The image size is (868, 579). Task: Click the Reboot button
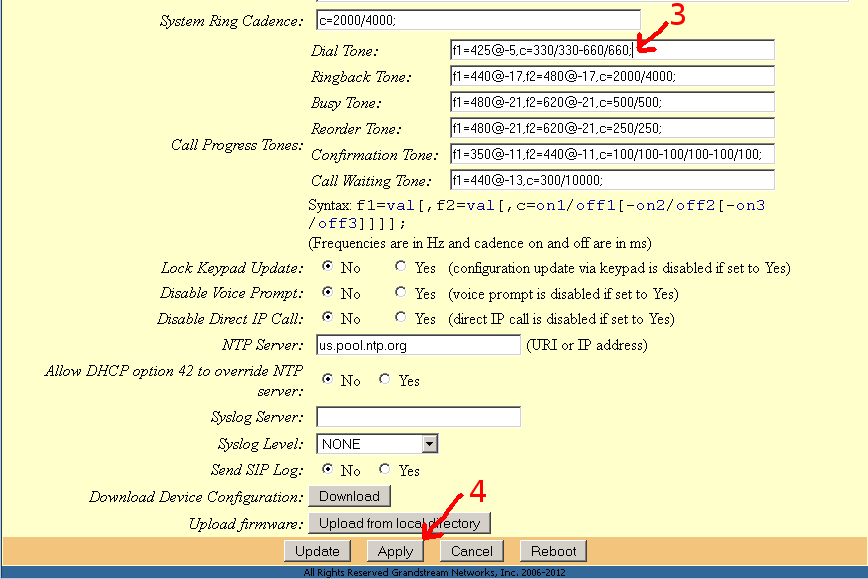coord(553,551)
